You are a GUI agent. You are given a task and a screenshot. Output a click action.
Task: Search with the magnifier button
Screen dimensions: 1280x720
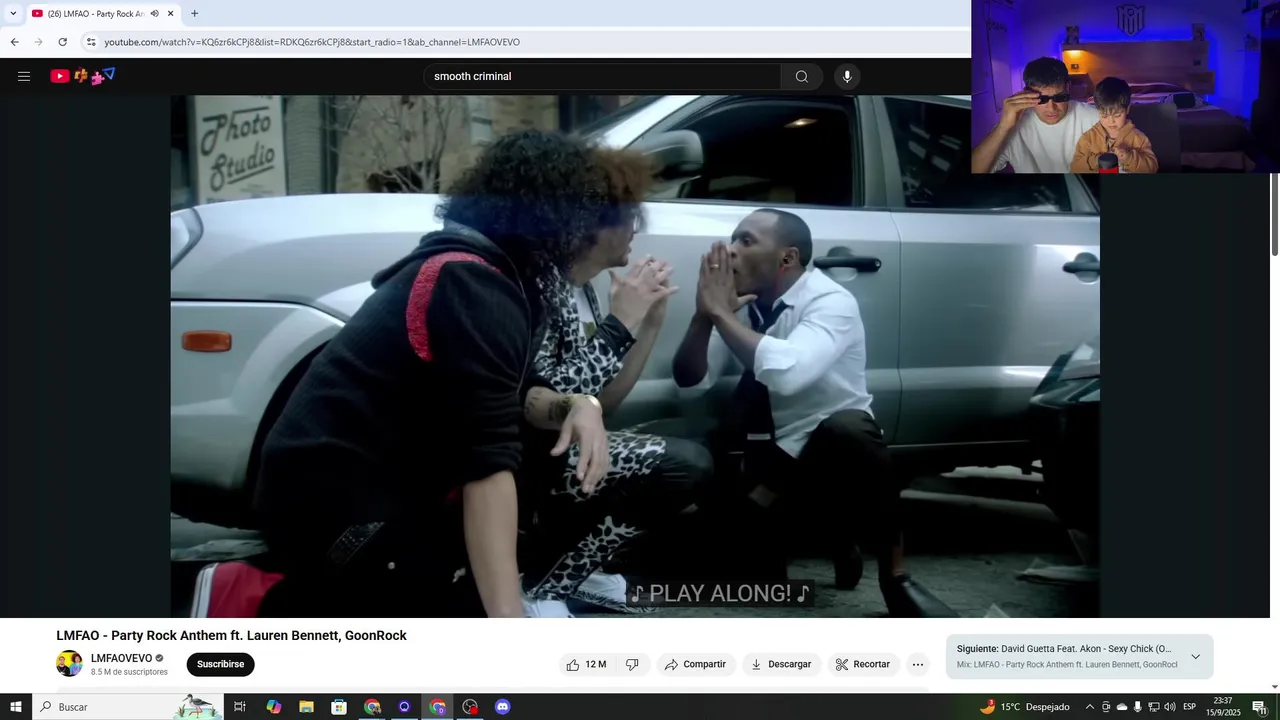click(802, 76)
